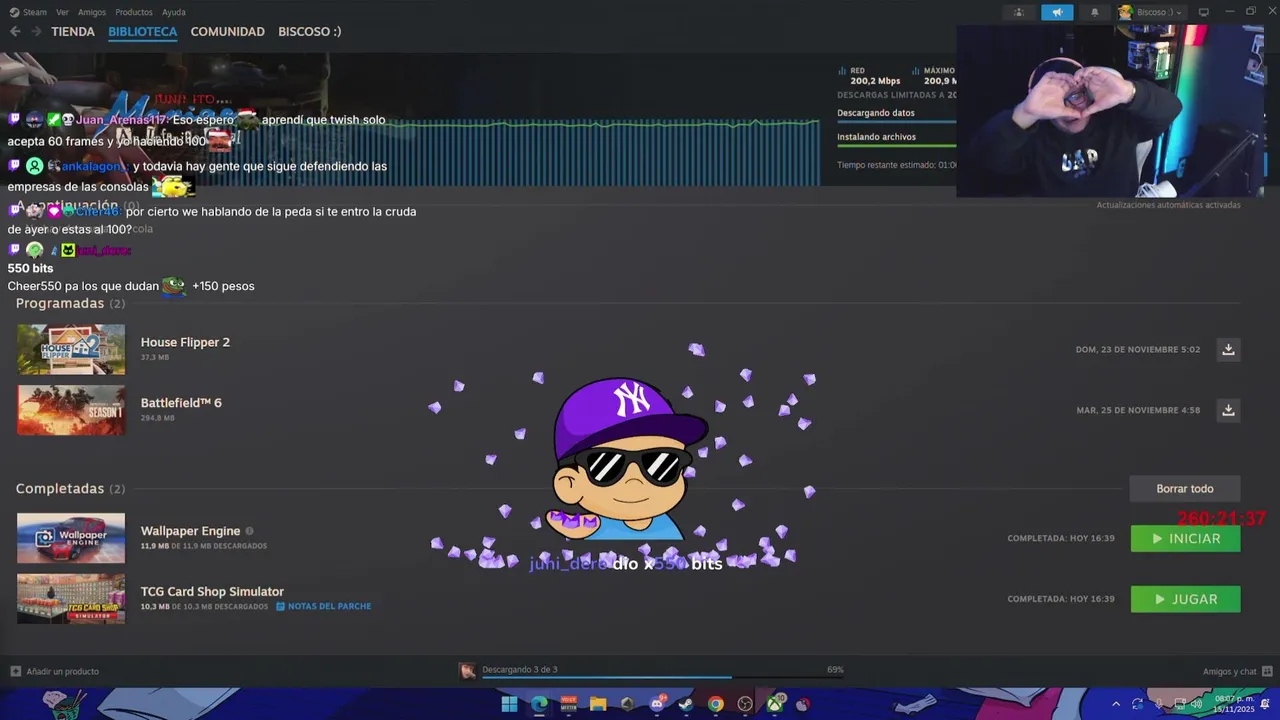Download House Flipper 2 update now
1280x720 pixels.
[x=1228, y=349]
